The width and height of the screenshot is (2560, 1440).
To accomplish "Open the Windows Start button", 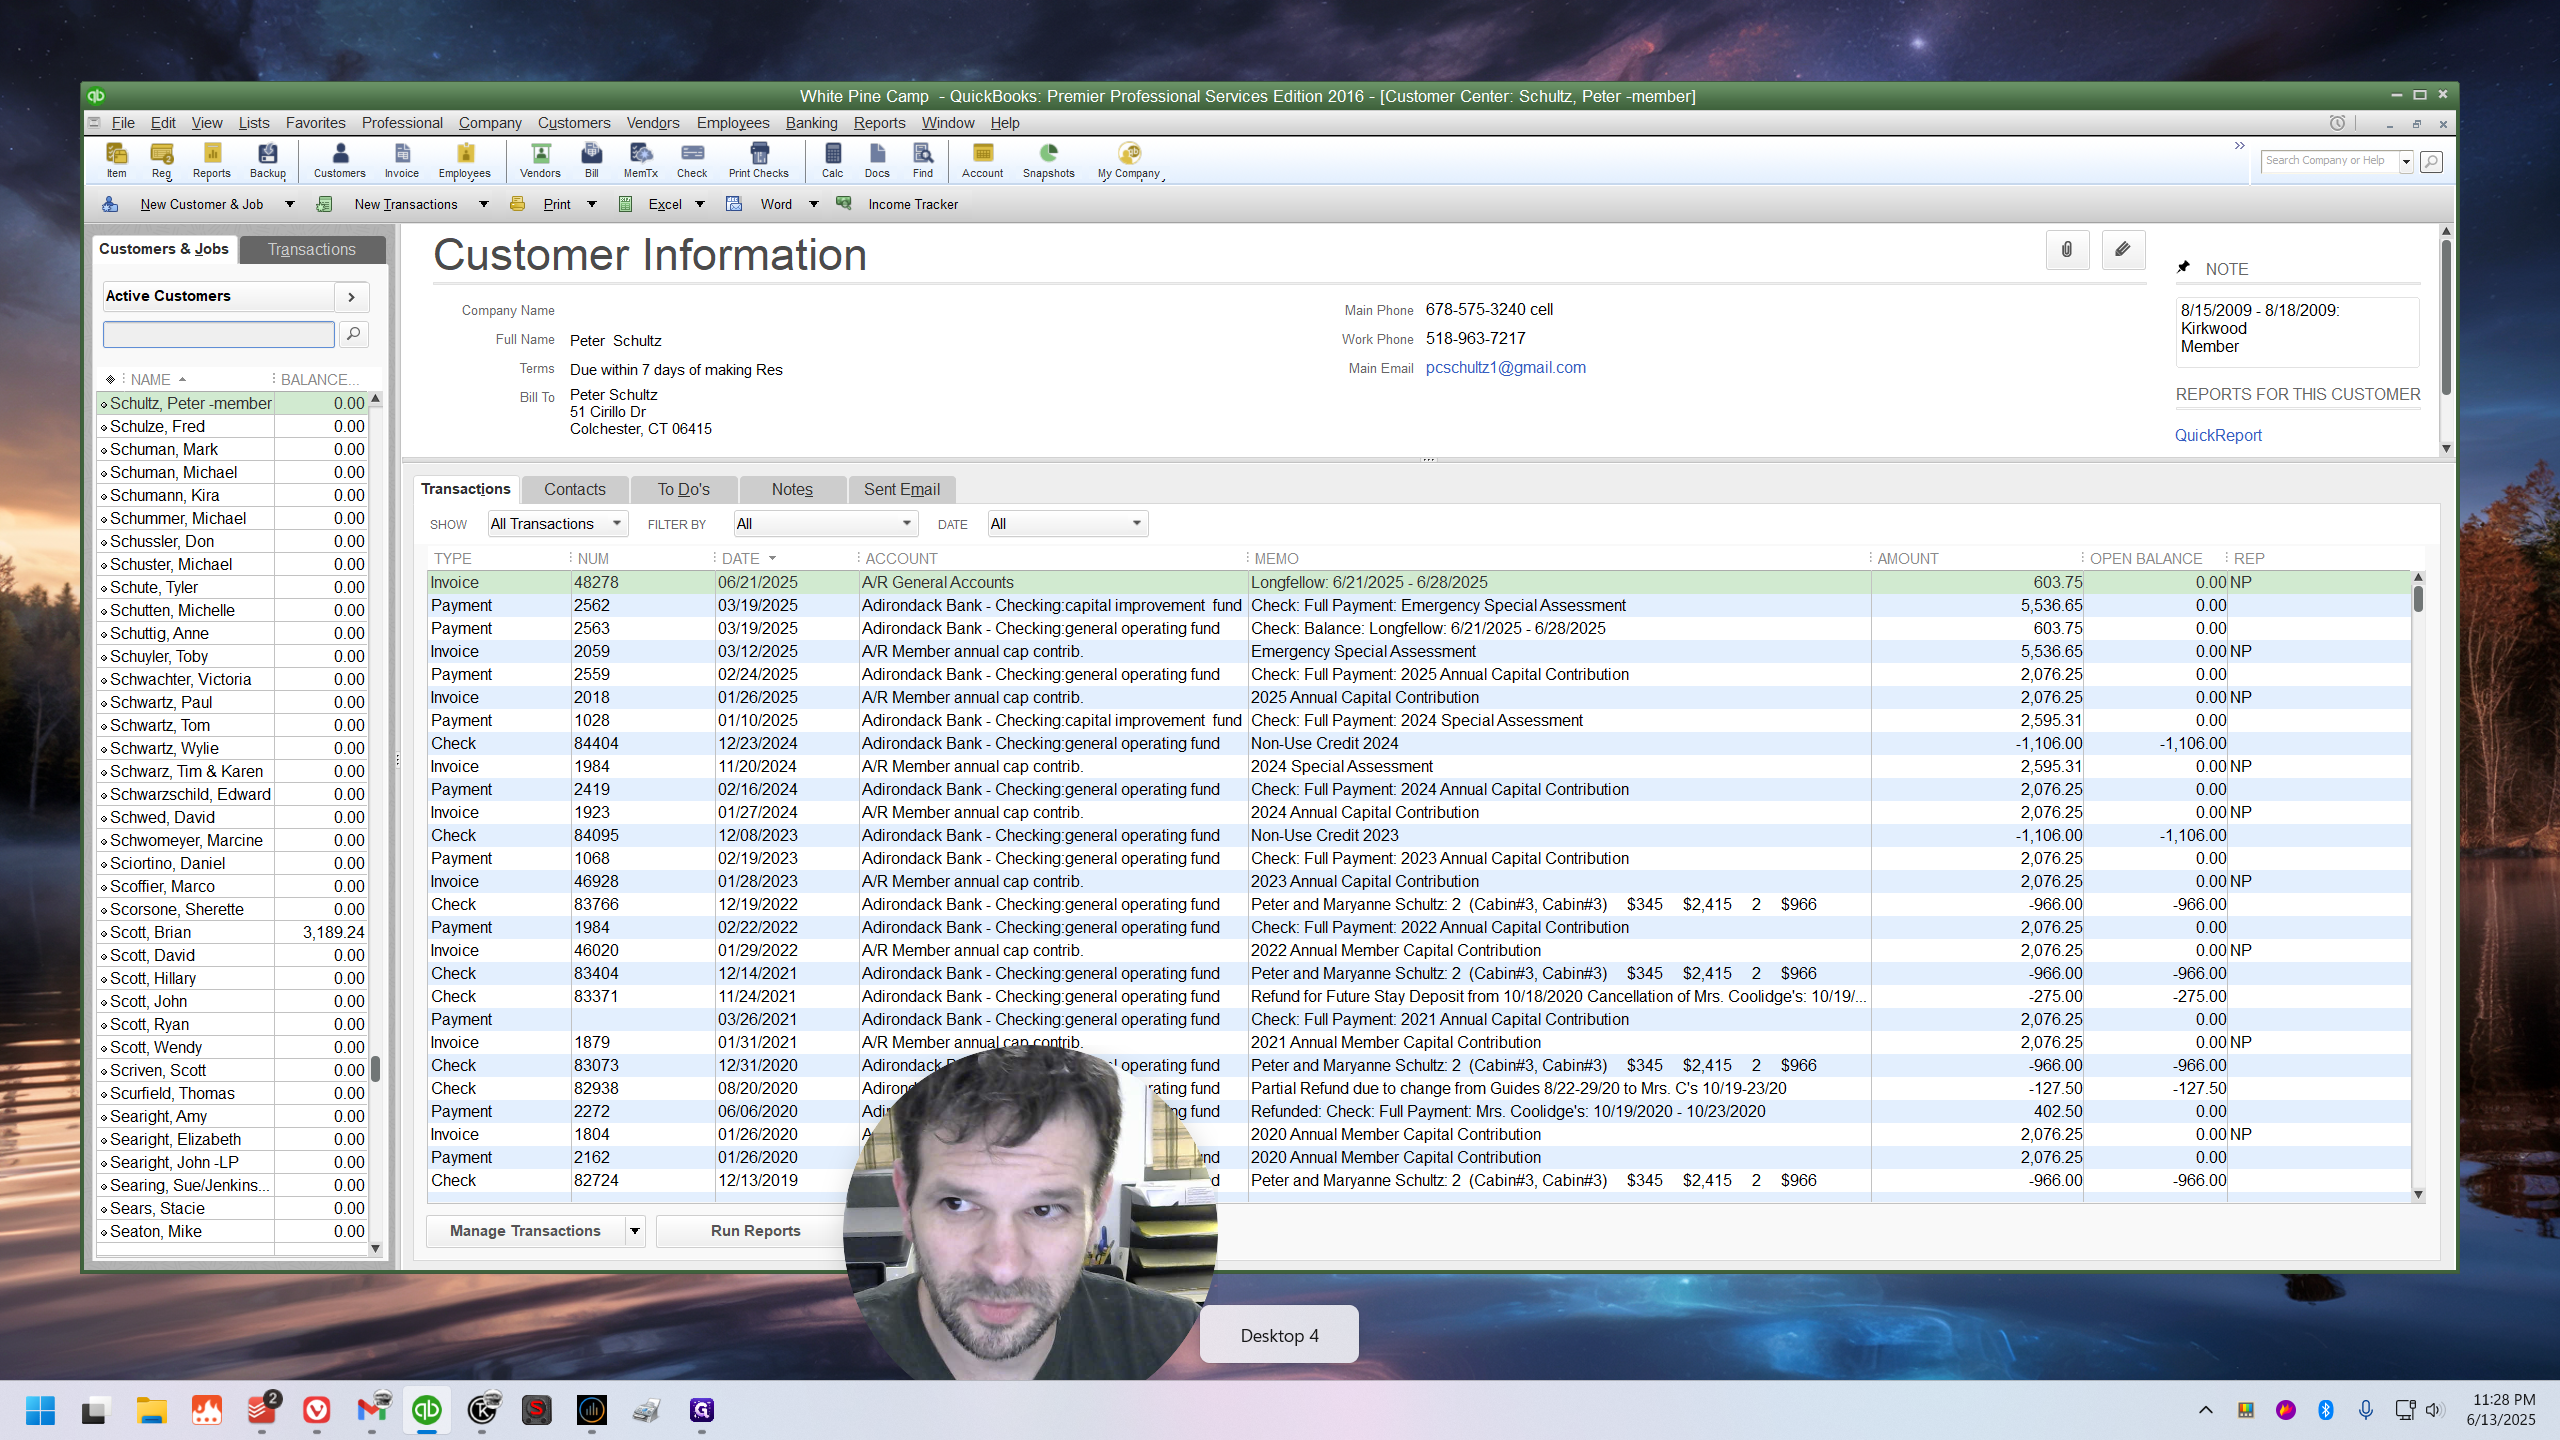I will (40, 1411).
